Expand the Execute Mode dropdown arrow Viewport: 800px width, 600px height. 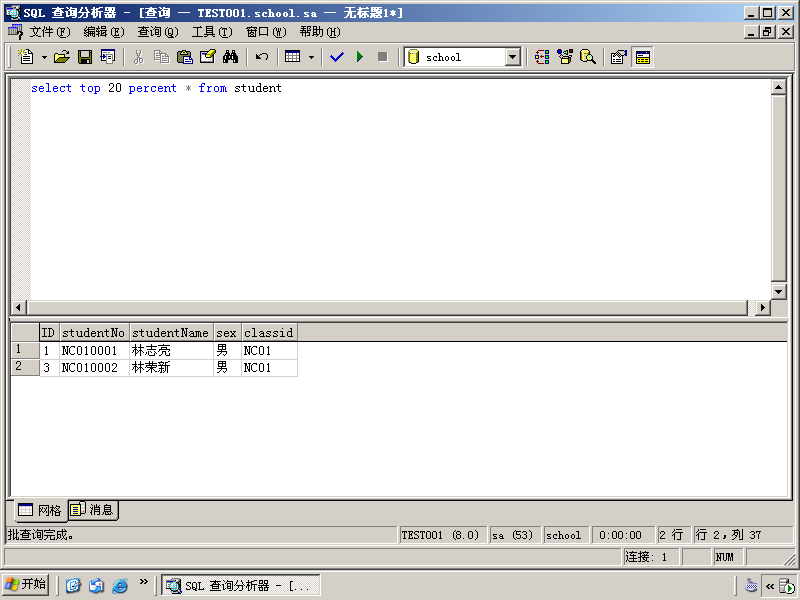[x=311, y=57]
